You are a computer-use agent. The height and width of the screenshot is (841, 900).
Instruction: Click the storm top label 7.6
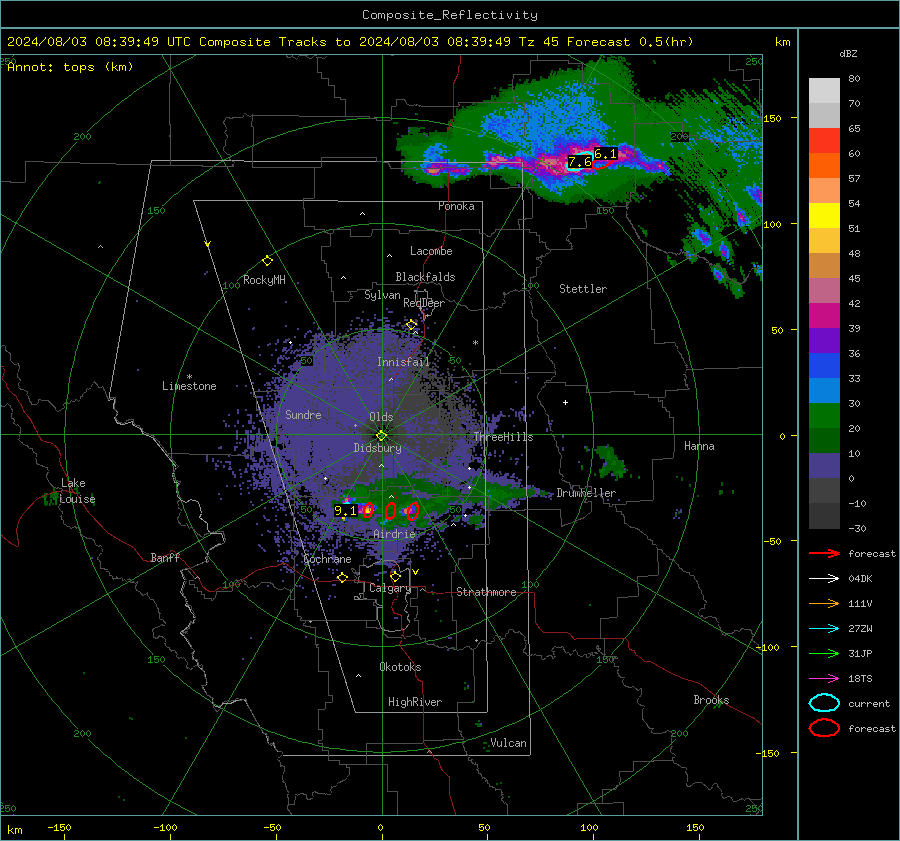coord(580,162)
